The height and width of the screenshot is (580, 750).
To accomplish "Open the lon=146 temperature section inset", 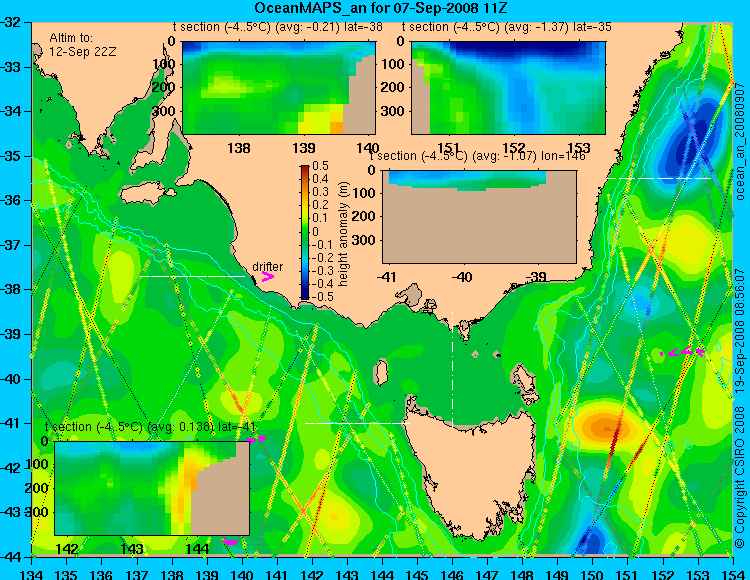I will pyautogui.click(x=479, y=217).
